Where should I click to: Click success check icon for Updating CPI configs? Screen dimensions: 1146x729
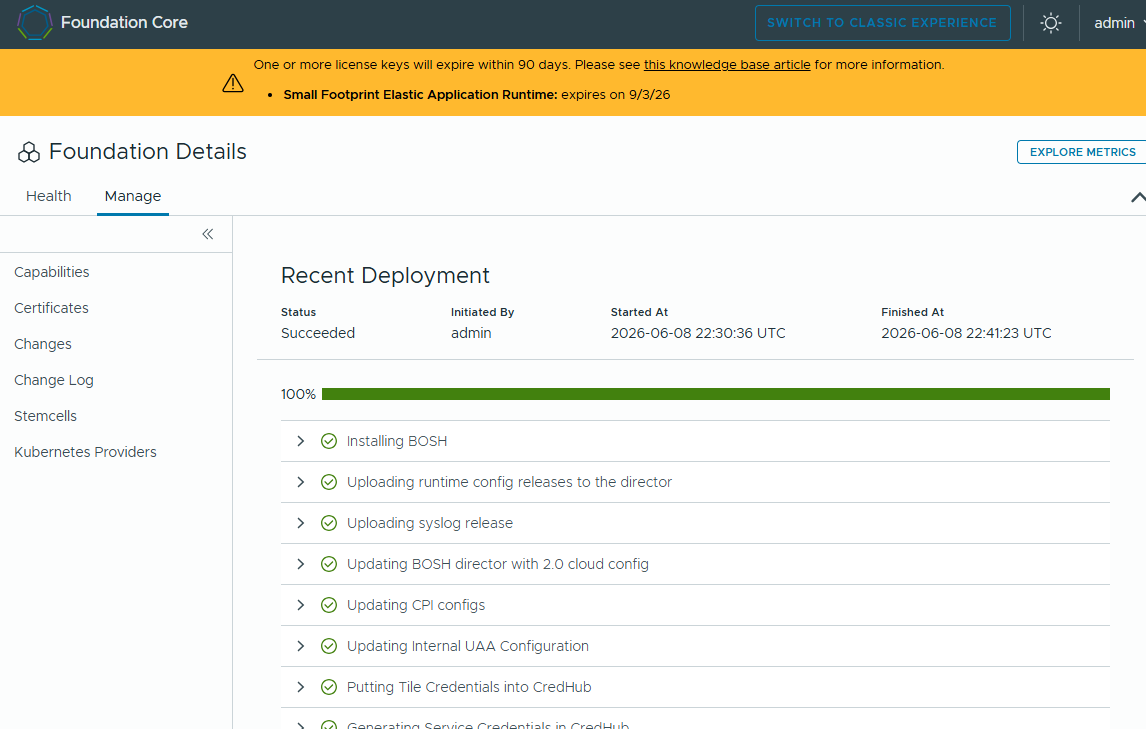[329, 605]
